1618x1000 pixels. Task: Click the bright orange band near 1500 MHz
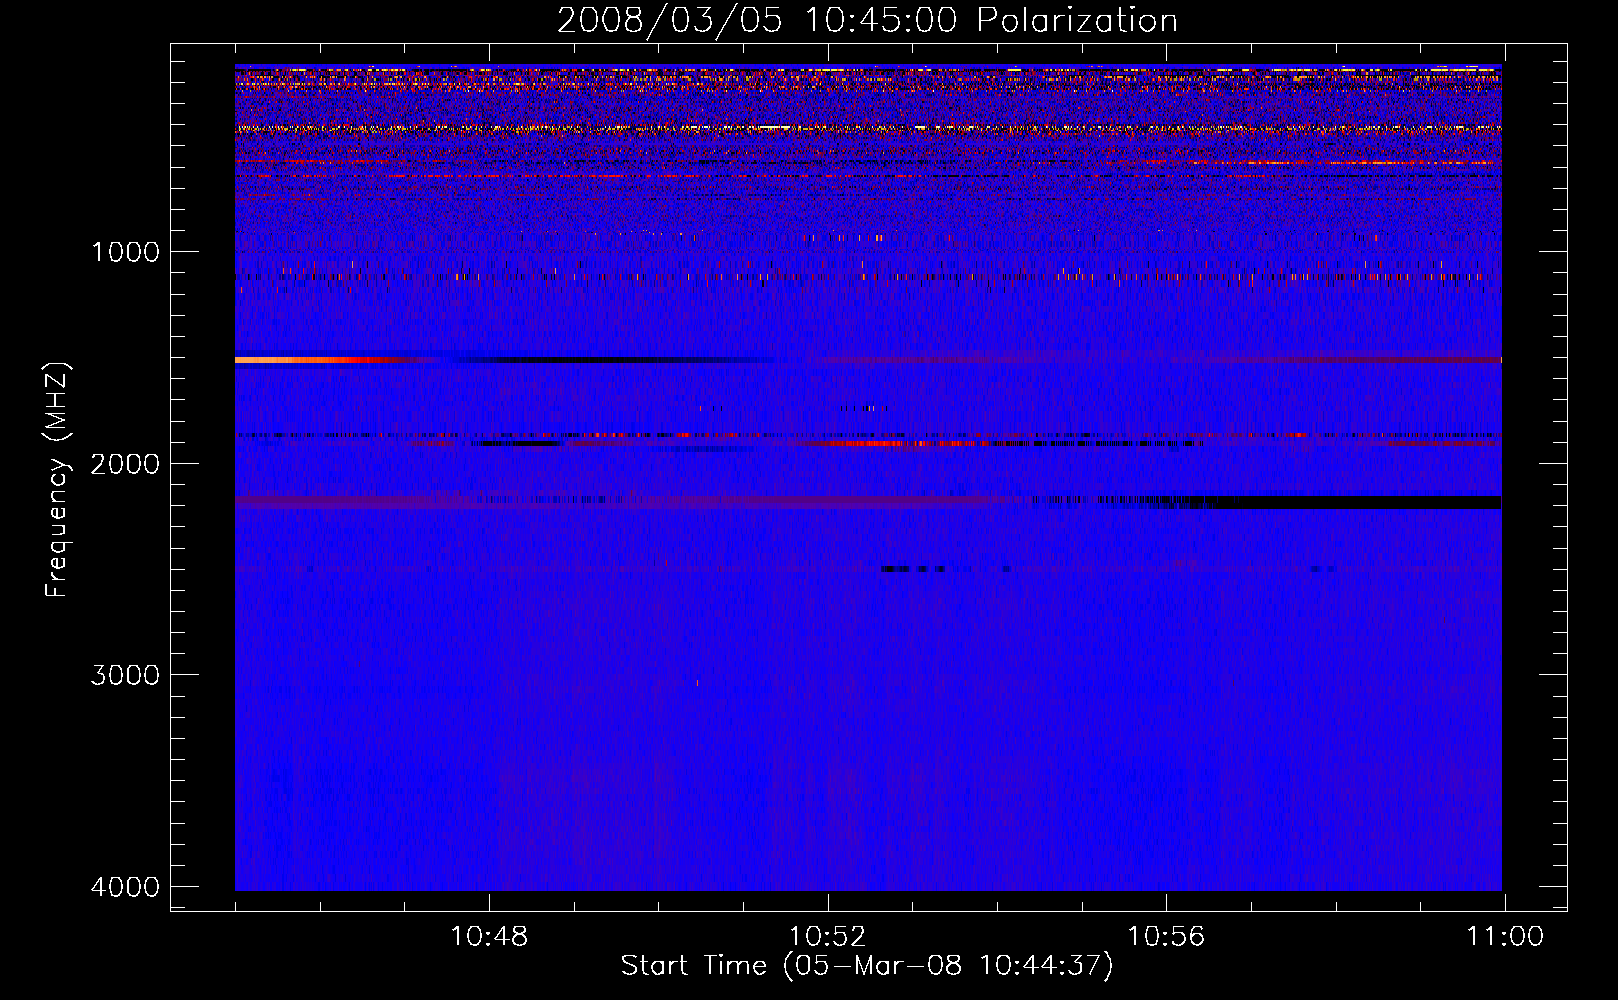click(320, 359)
